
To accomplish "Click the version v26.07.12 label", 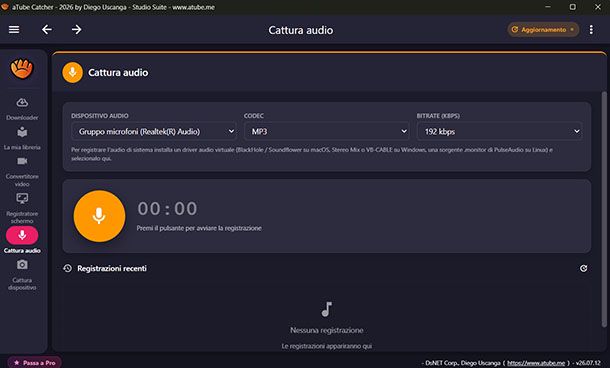I will click(x=588, y=363).
